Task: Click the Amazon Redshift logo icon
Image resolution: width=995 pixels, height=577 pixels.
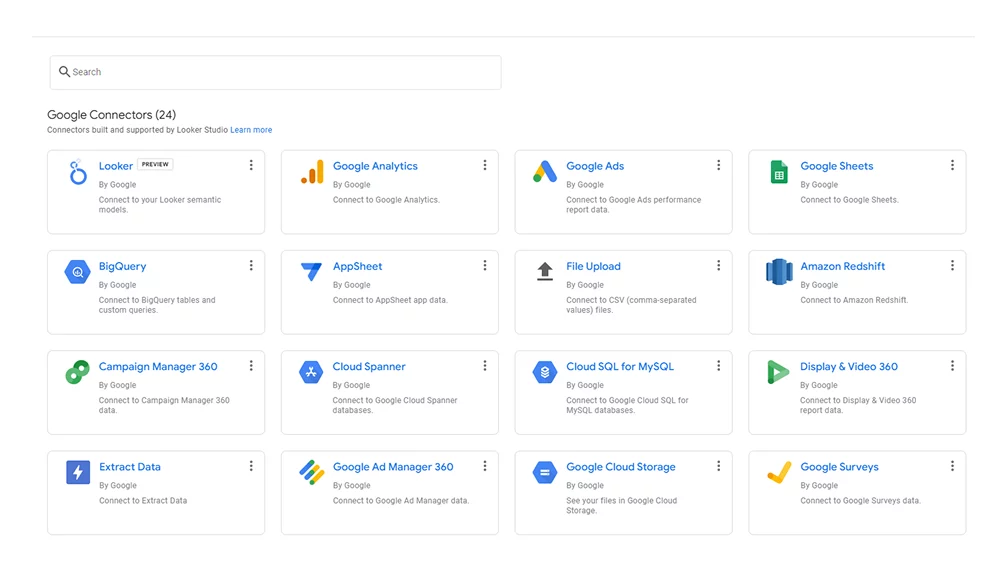Action: [x=779, y=272]
